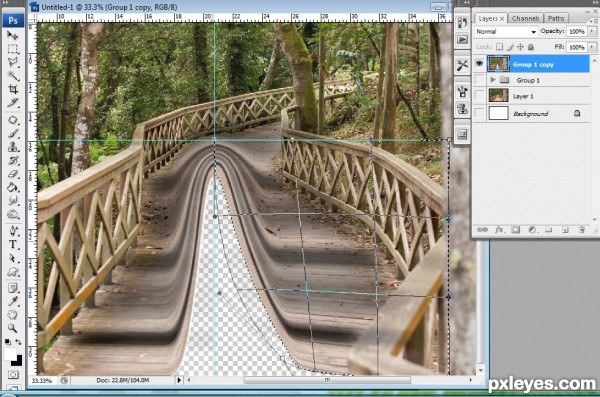The height and width of the screenshot is (397, 600).
Task: Select the Notes tool
Action: [x=13, y=288]
